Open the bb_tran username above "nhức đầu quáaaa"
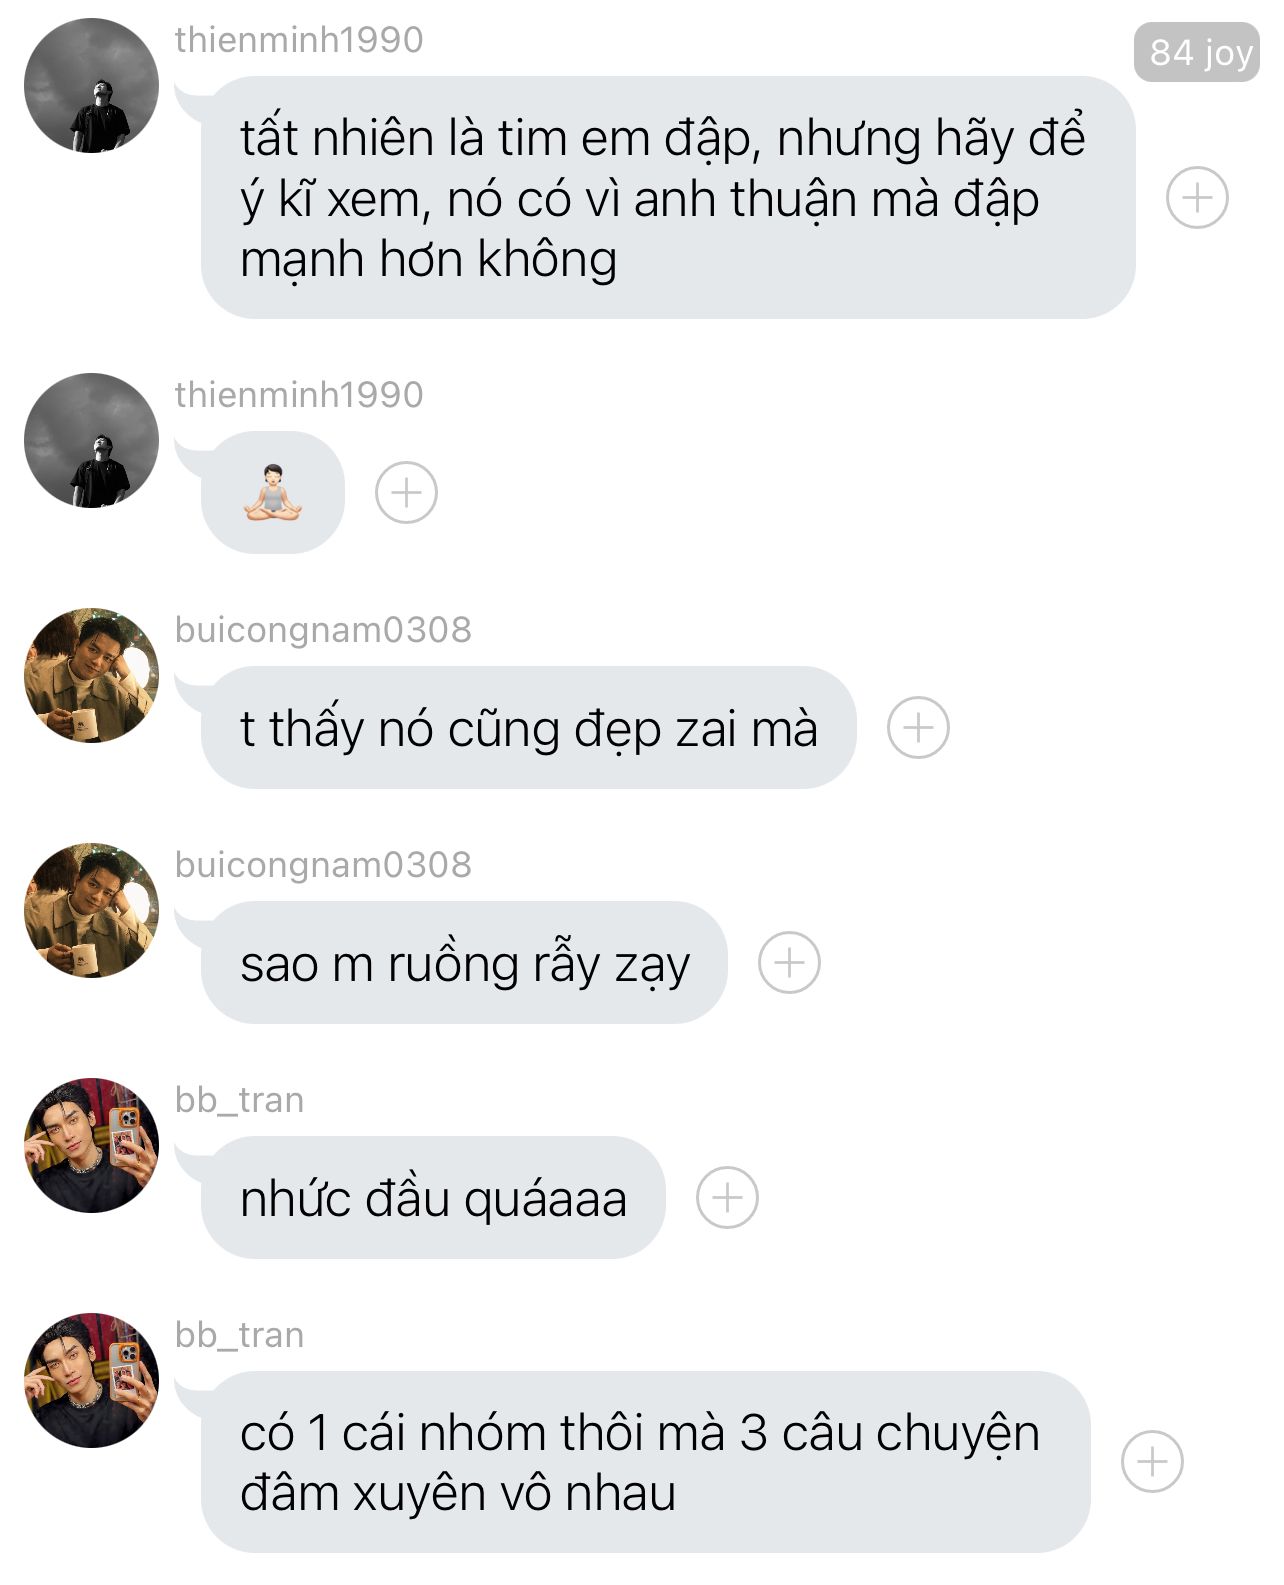 239,1100
